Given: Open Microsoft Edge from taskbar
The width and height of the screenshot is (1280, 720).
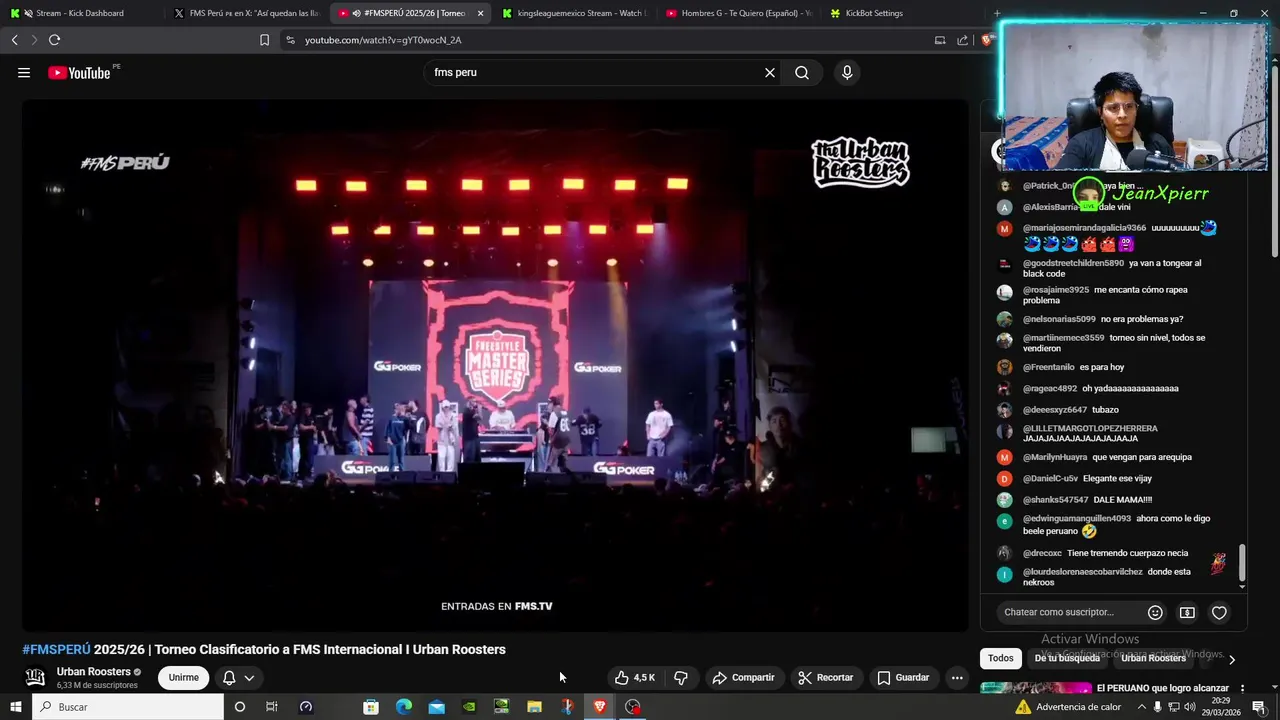Looking at the screenshot, I should point(404,707).
